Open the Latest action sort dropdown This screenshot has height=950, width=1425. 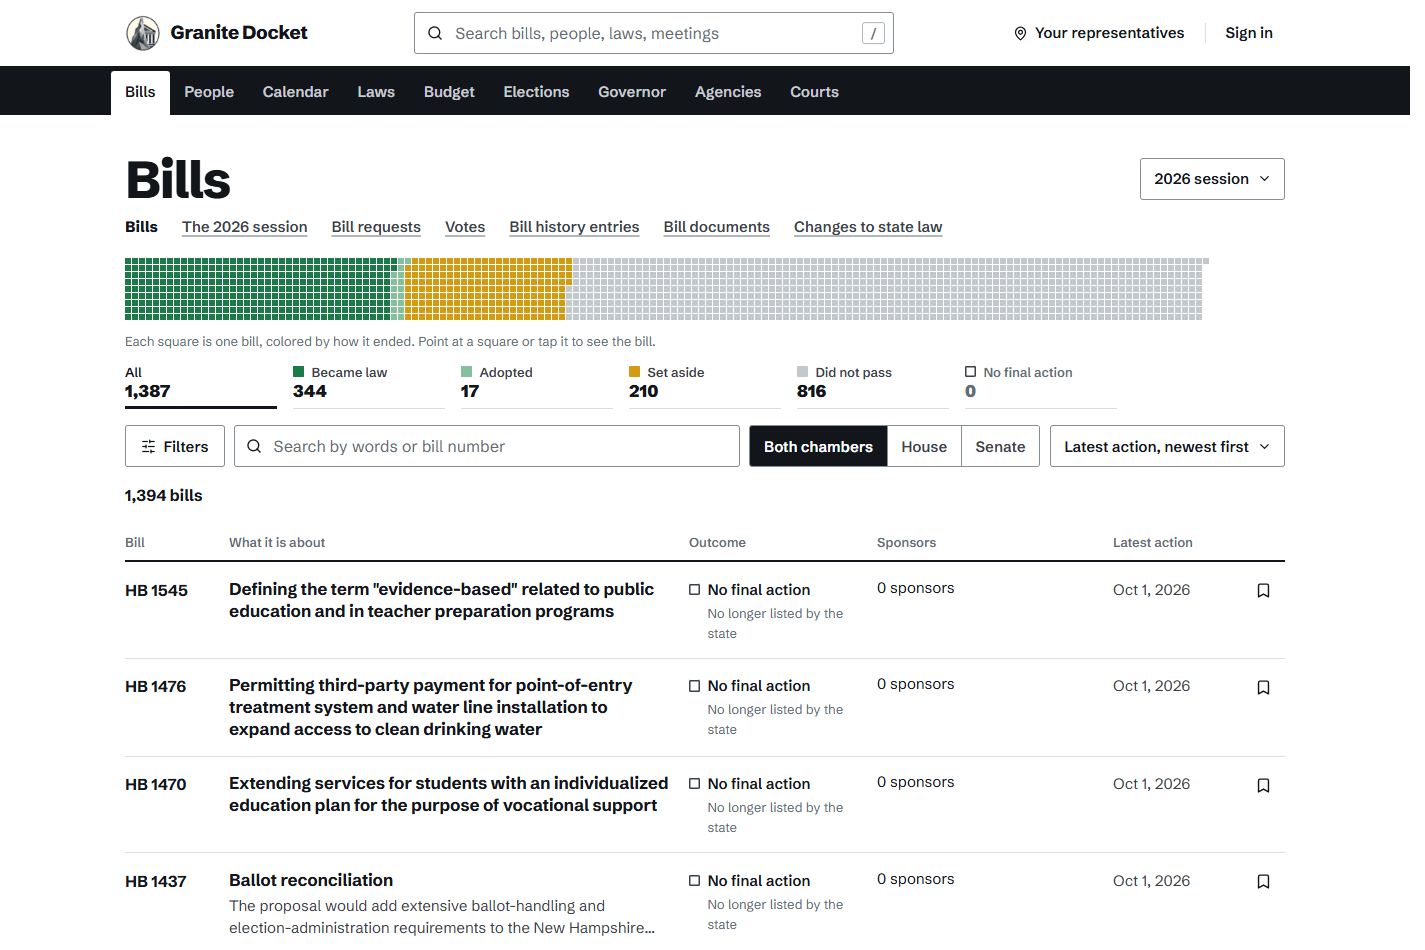(x=1167, y=447)
